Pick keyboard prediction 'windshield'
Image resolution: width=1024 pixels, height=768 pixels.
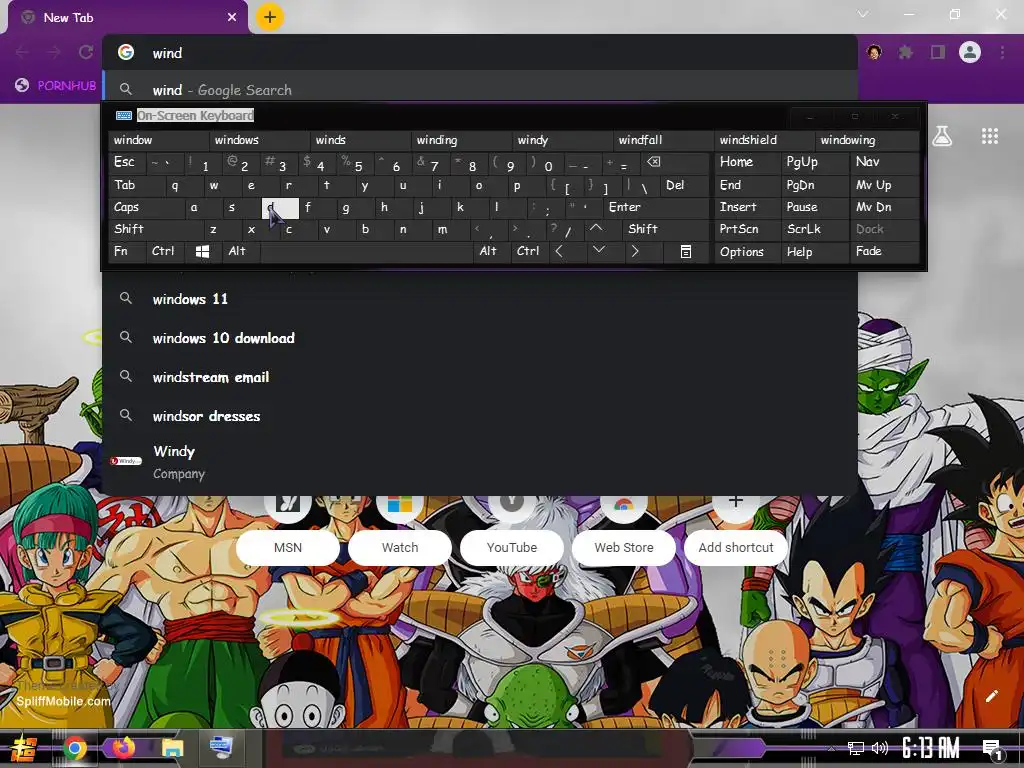click(765, 140)
